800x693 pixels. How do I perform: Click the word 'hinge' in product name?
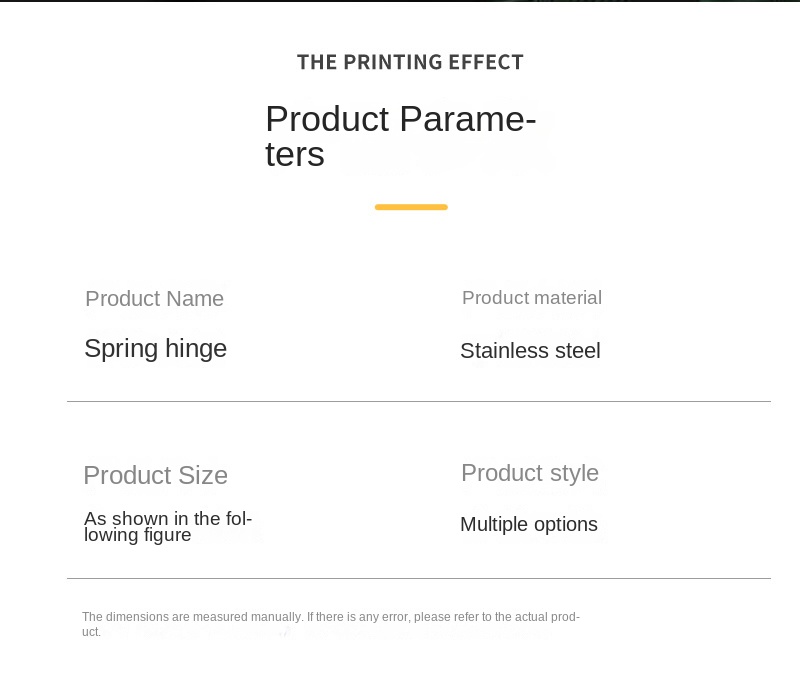[x=196, y=349]
